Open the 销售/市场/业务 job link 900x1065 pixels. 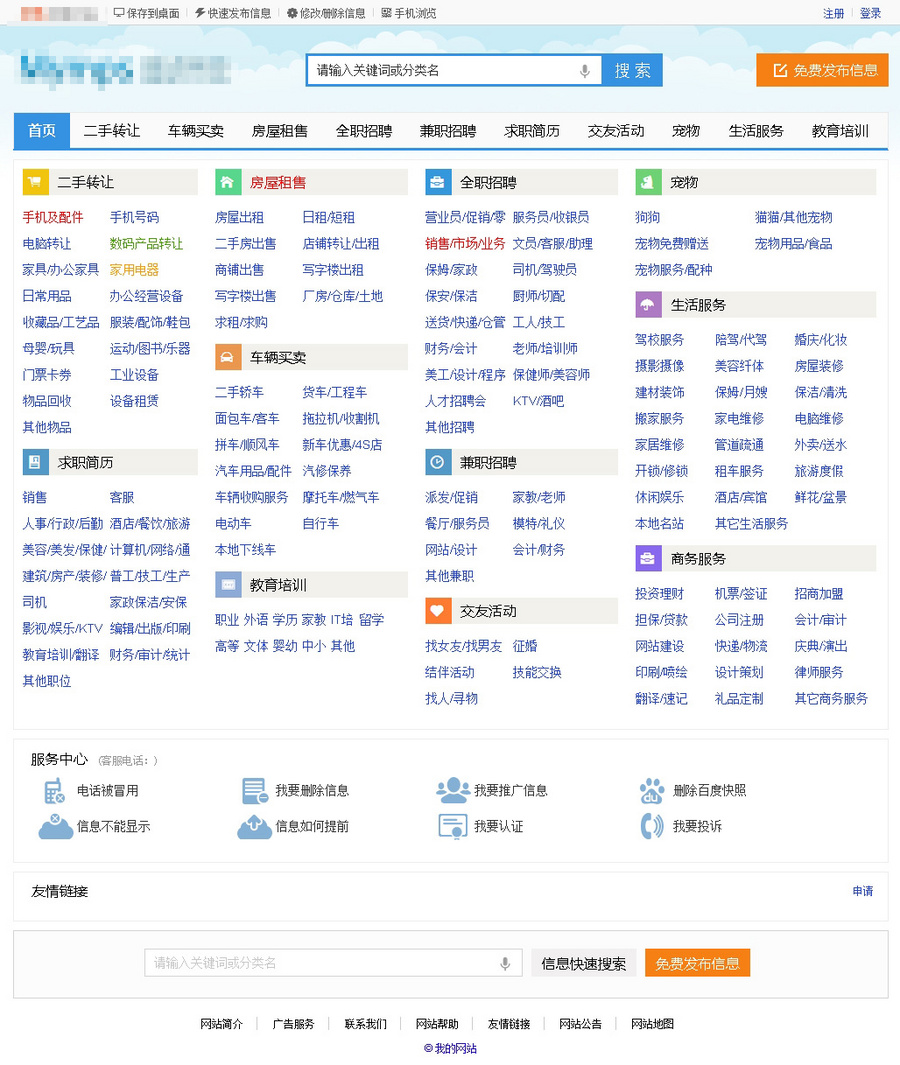pos(465,243)
